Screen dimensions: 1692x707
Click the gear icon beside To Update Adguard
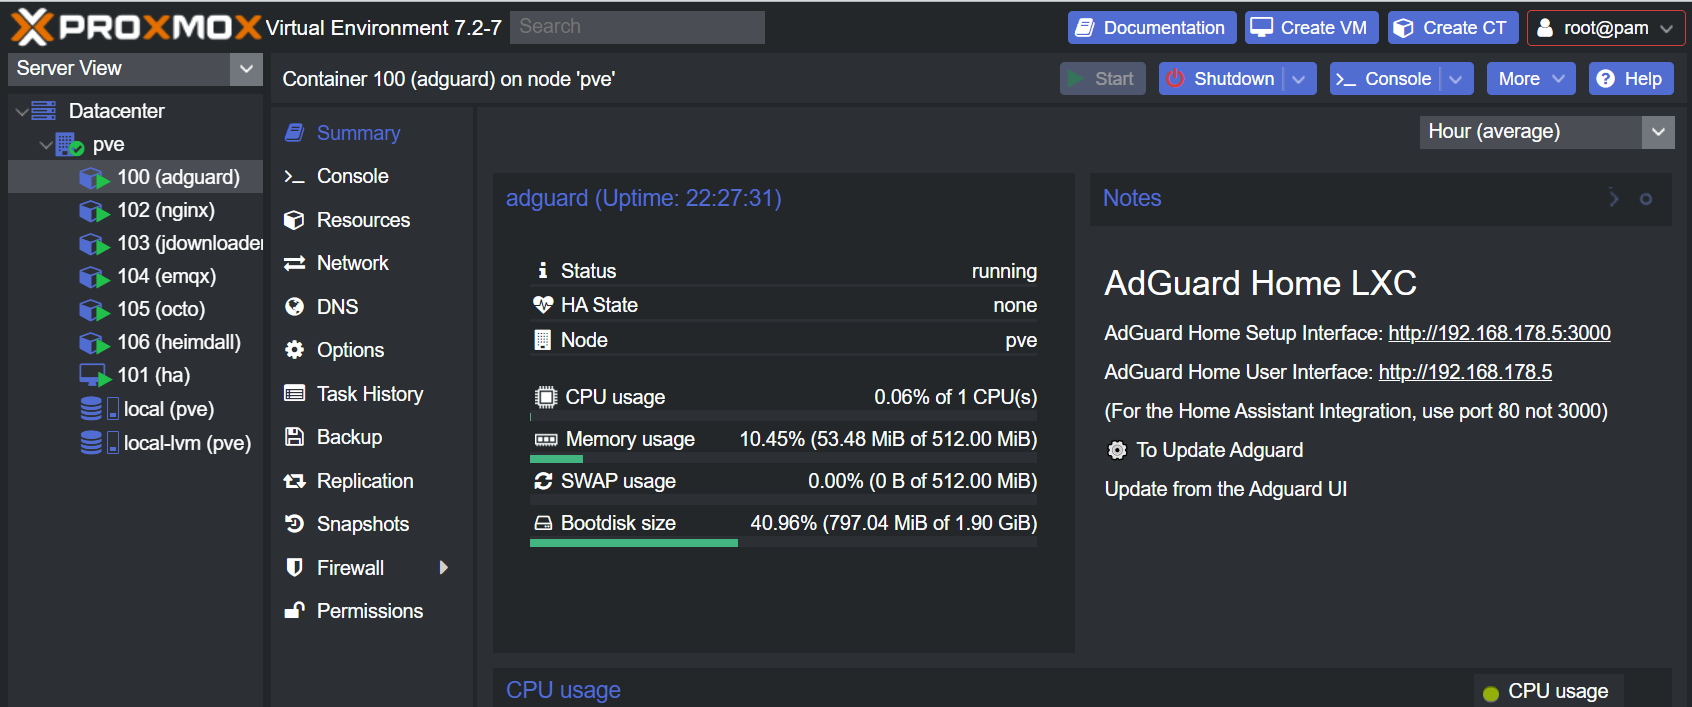click(1117, 451)
